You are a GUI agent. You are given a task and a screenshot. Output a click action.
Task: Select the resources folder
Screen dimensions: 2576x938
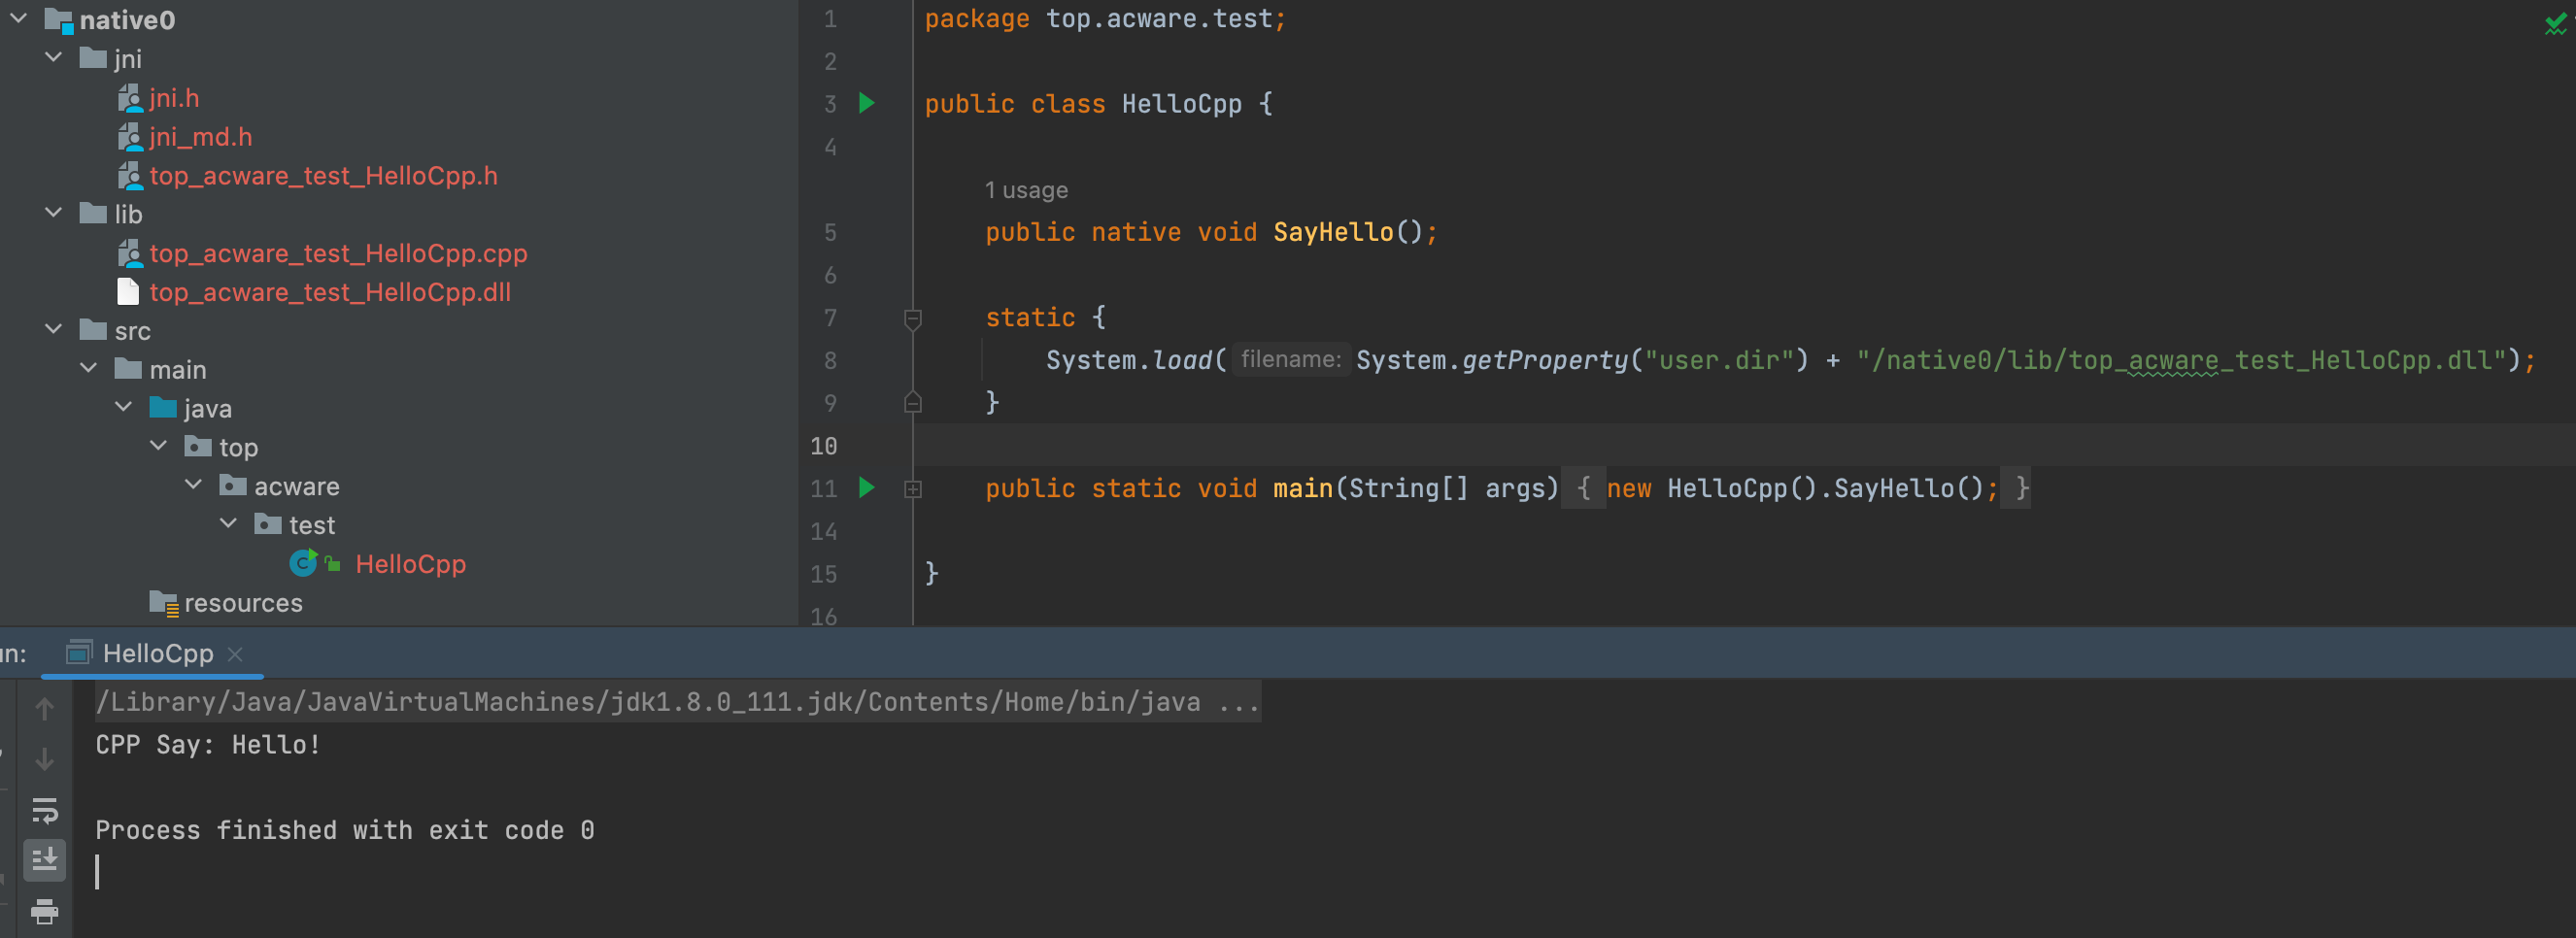coord(243,603)
